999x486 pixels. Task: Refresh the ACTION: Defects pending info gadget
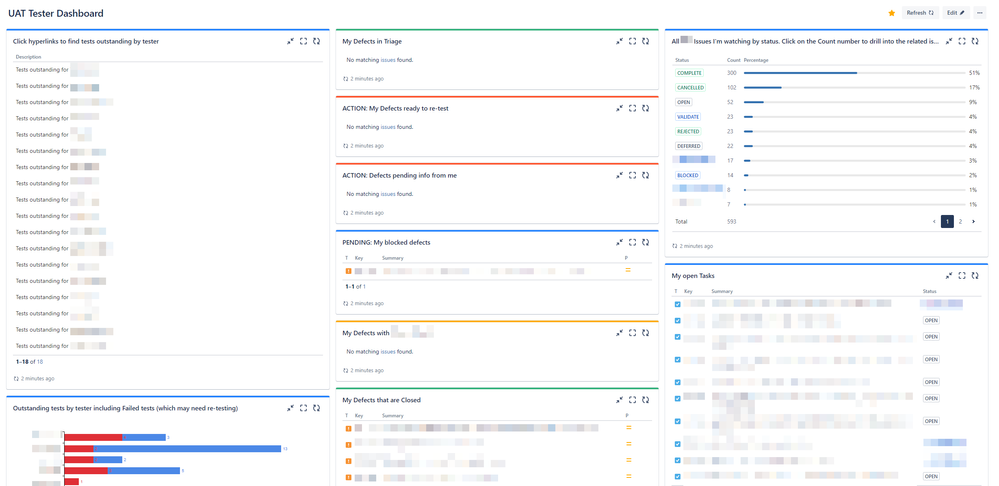click(645, 175)
